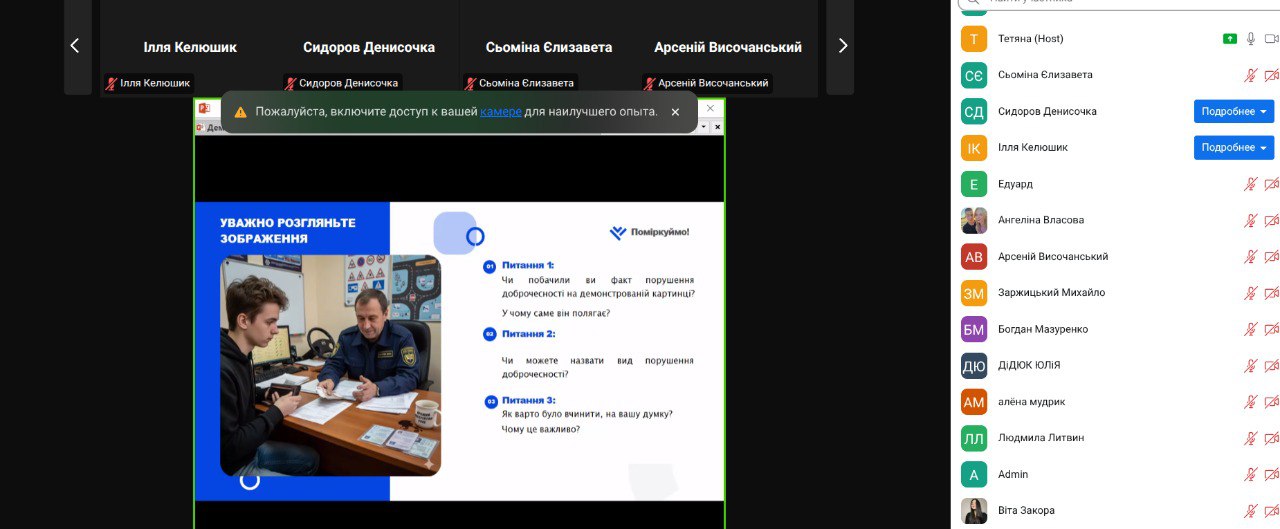The image size is (1280, 529).
Task: Click Тетяна's green screen-share icon
Action: pyautogui.click(x=1230, y=39)
